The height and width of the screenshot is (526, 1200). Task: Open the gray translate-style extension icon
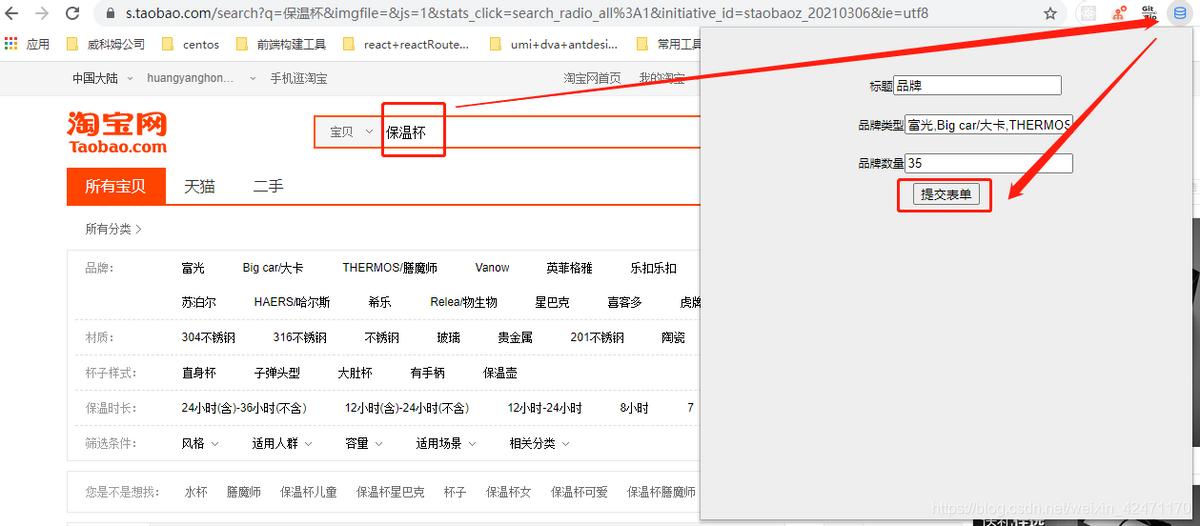(1089, 14)
